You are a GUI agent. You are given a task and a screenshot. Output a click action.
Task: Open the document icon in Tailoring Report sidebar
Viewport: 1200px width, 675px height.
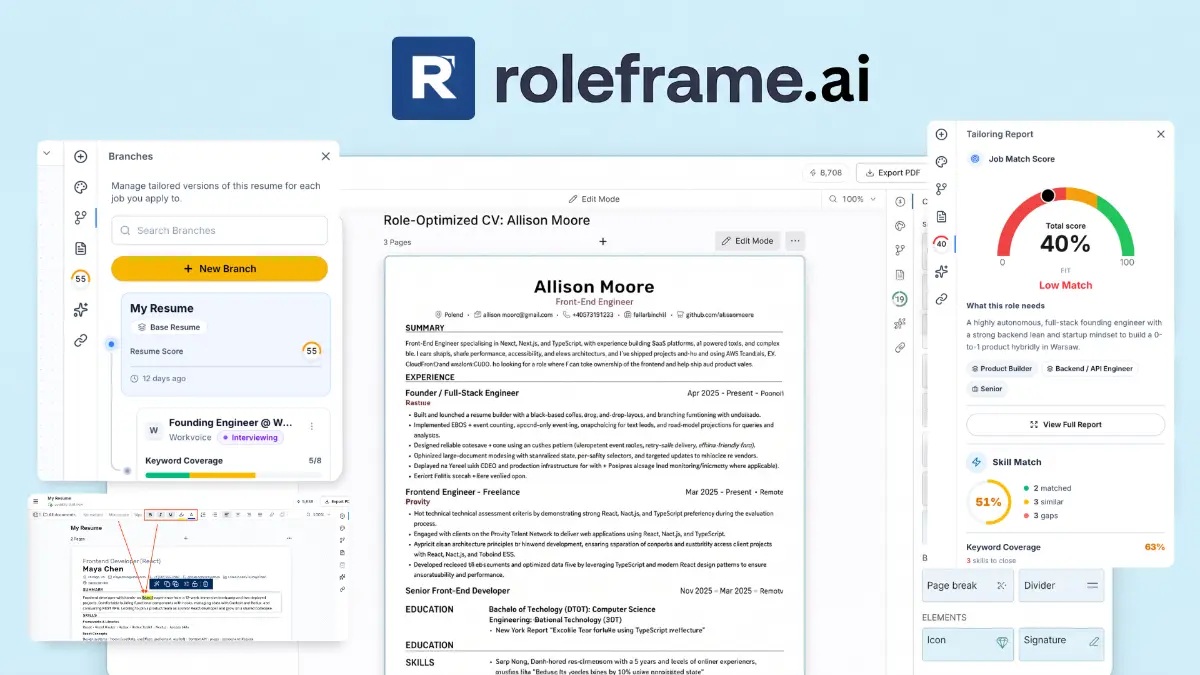pyautogui.click(x=941, y=216)
